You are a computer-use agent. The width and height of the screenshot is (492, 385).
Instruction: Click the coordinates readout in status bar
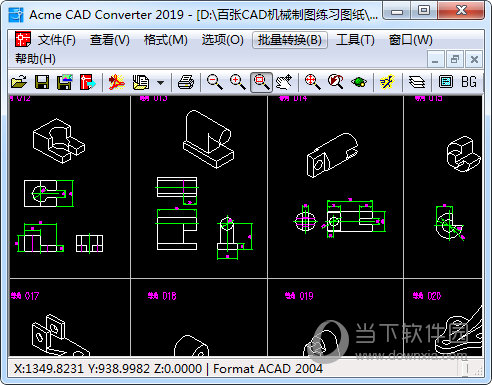pos(108,369)
